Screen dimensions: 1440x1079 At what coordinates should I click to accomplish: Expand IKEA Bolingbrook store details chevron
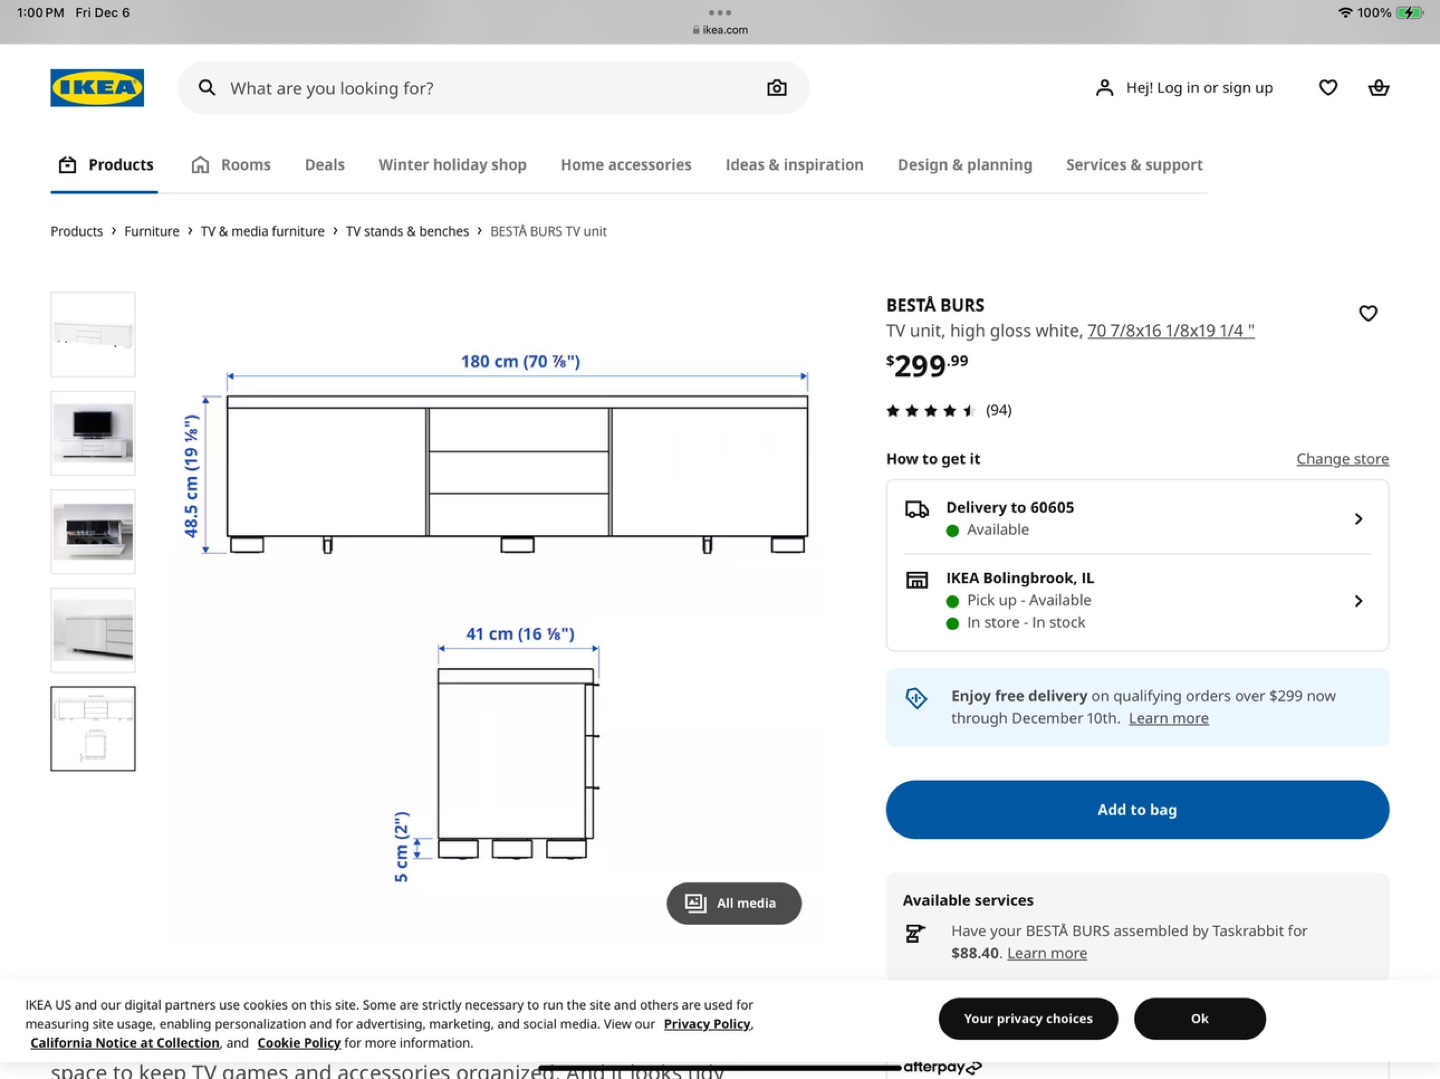tap(1358, 601)
